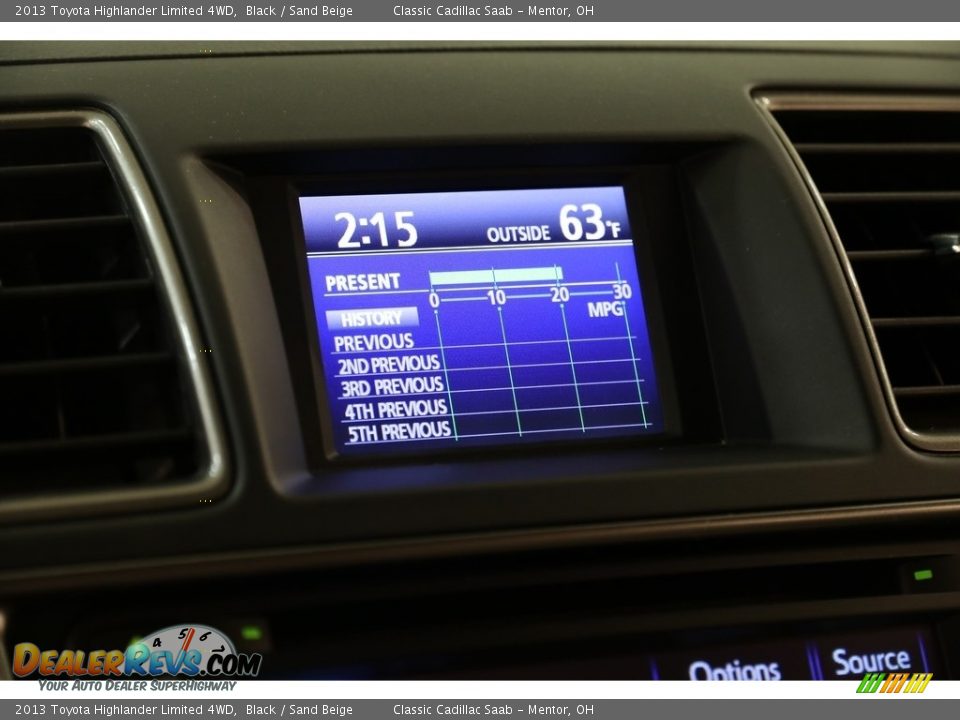Tap the MPG unit label

click(606, 310)
